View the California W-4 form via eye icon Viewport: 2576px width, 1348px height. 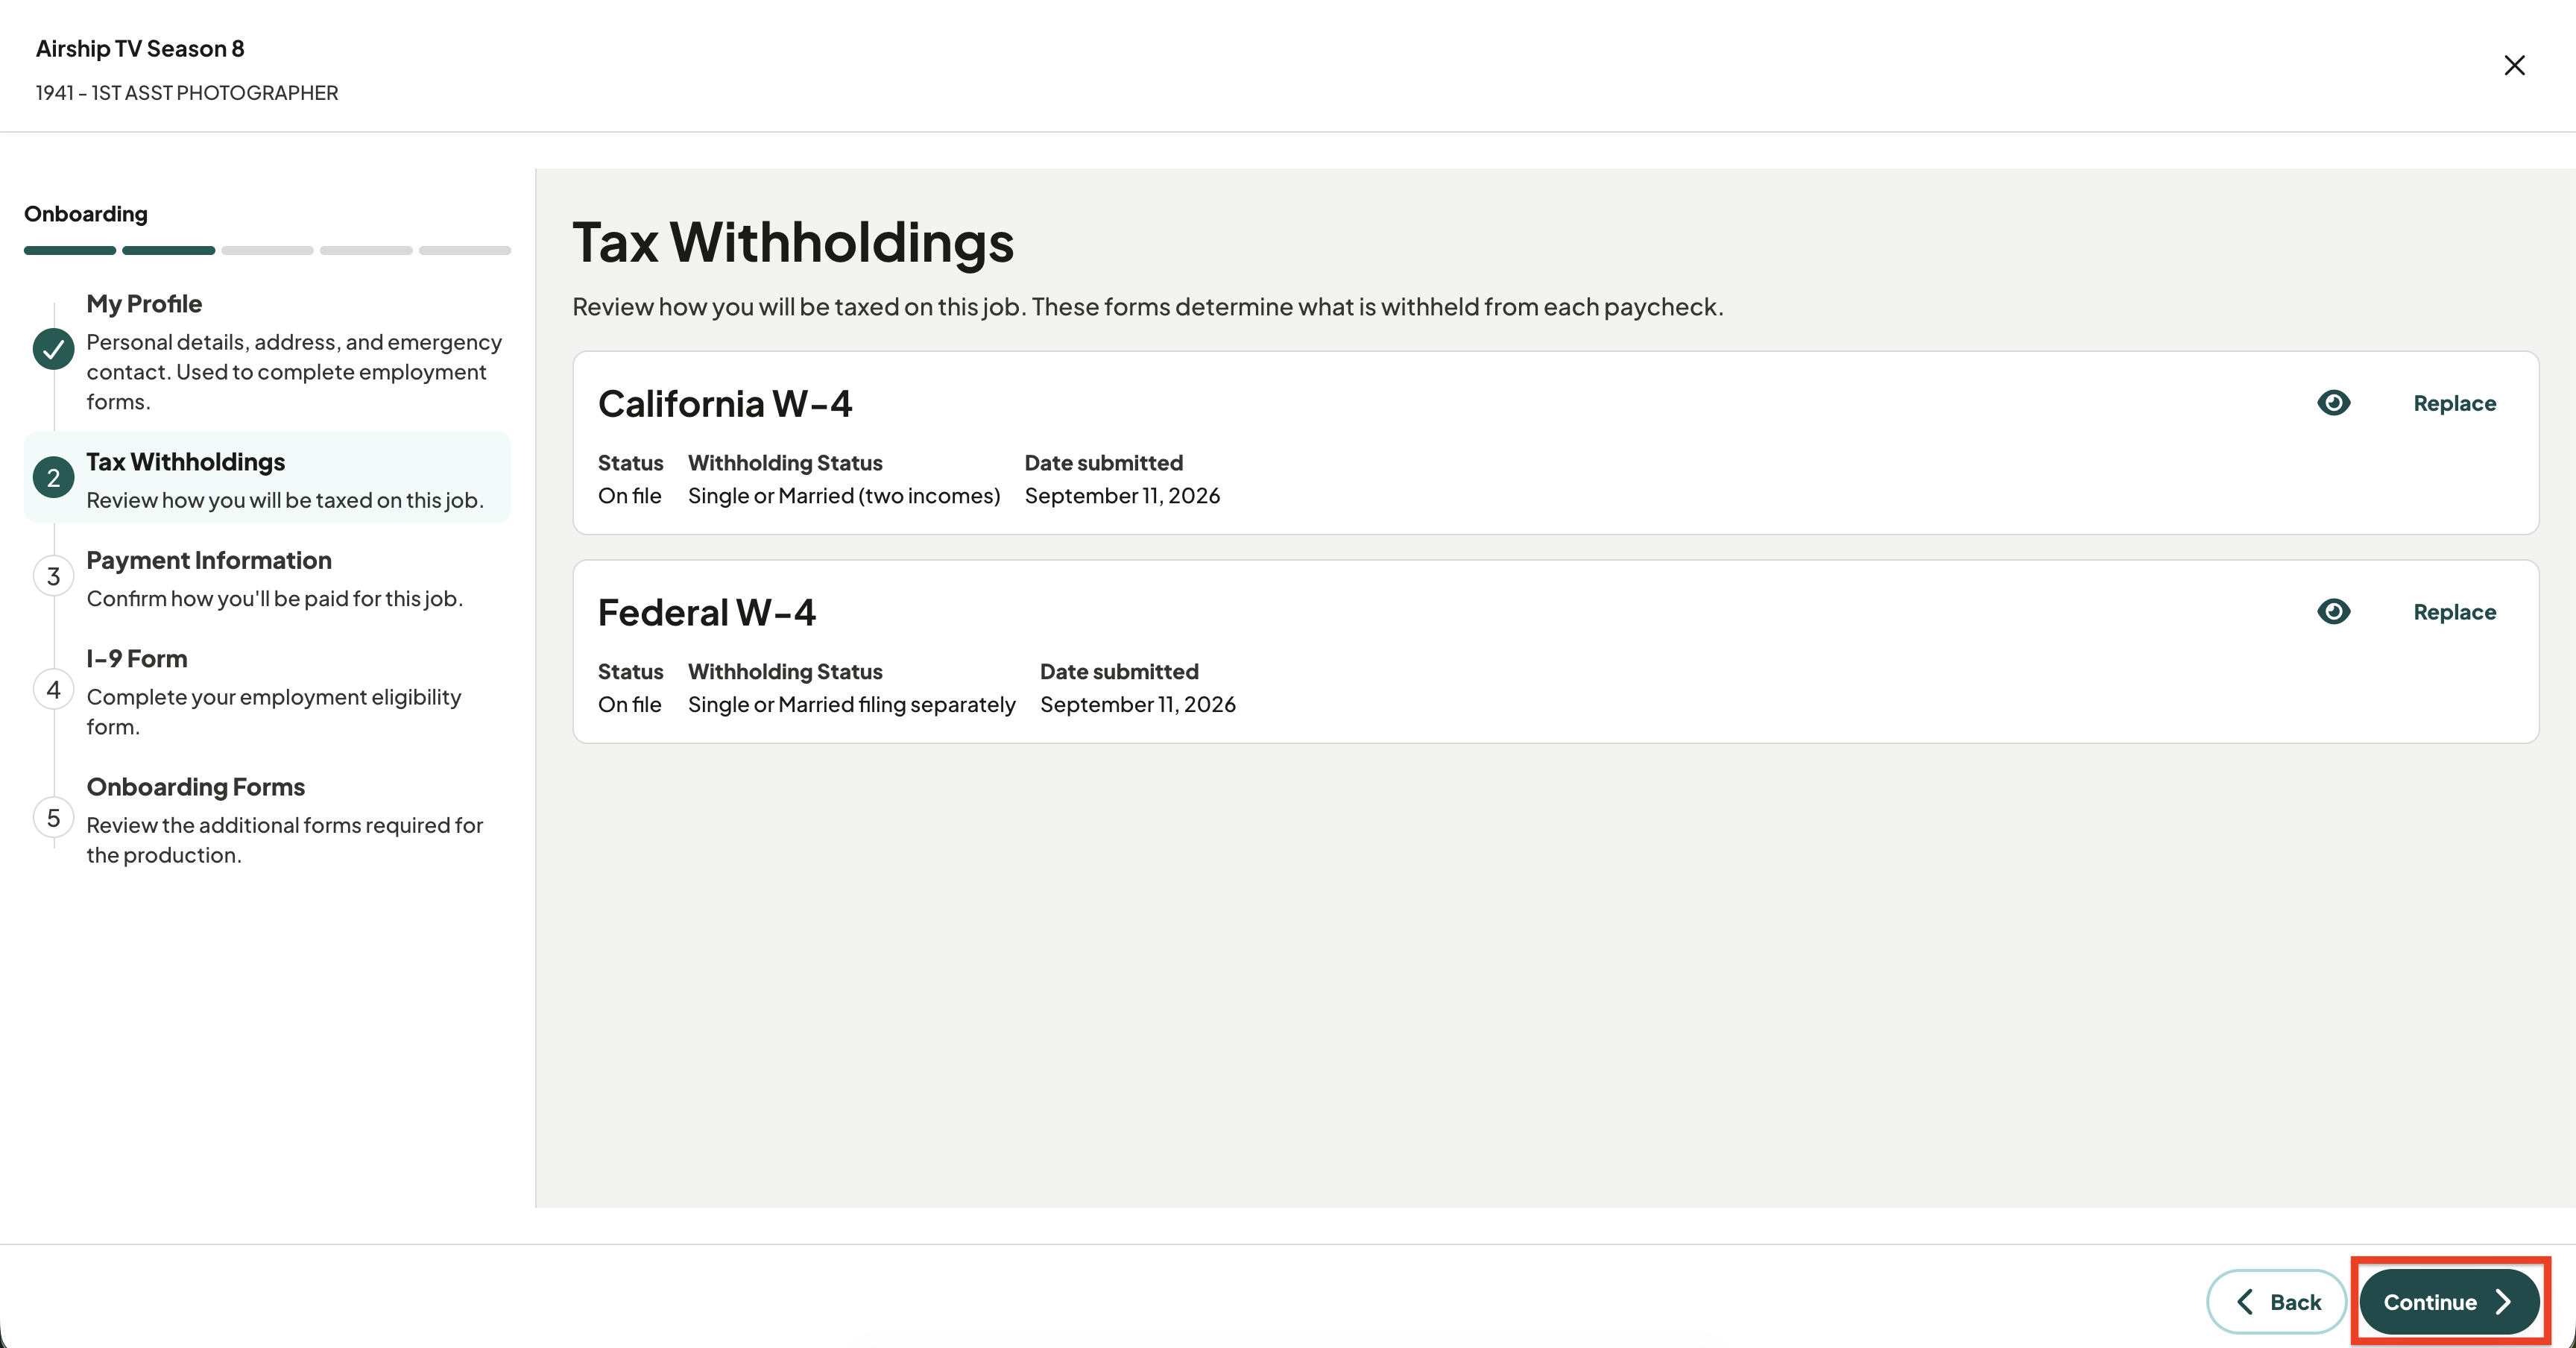2333,403
